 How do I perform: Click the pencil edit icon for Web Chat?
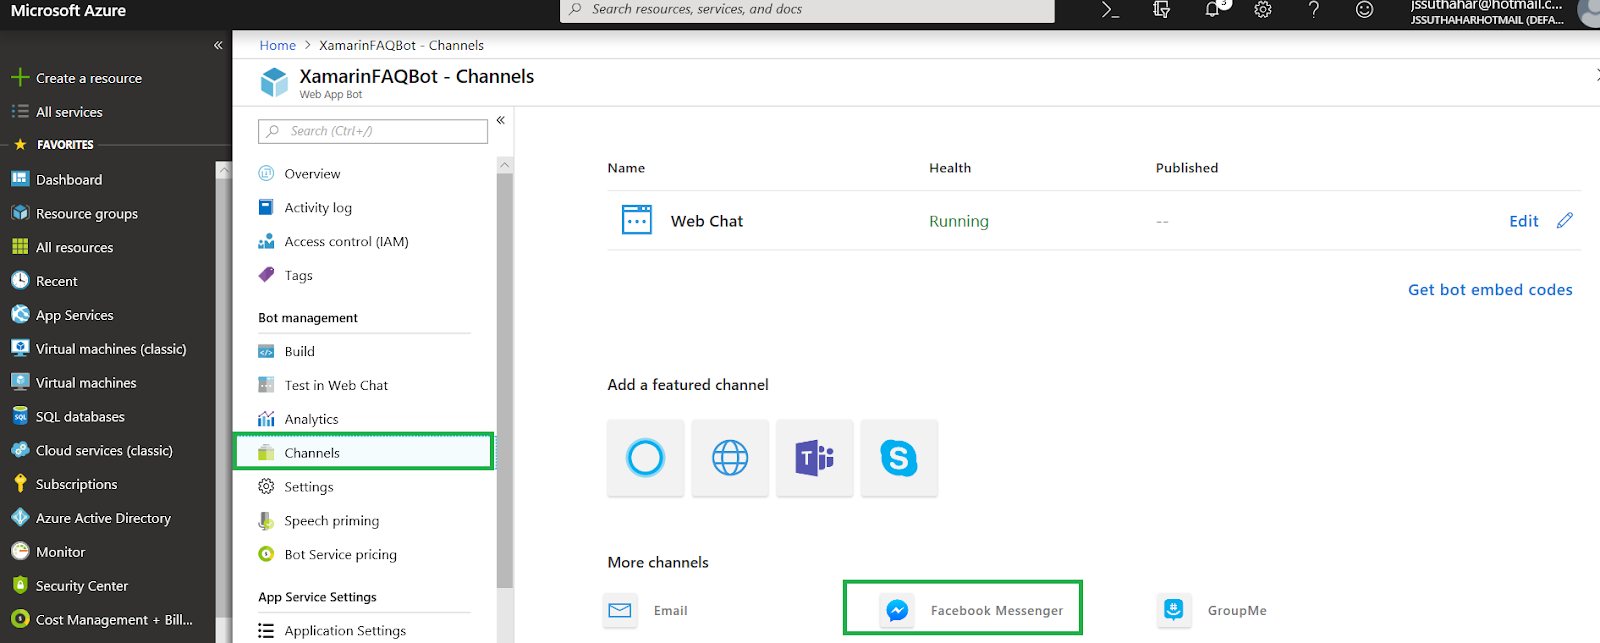[1565, 220]
